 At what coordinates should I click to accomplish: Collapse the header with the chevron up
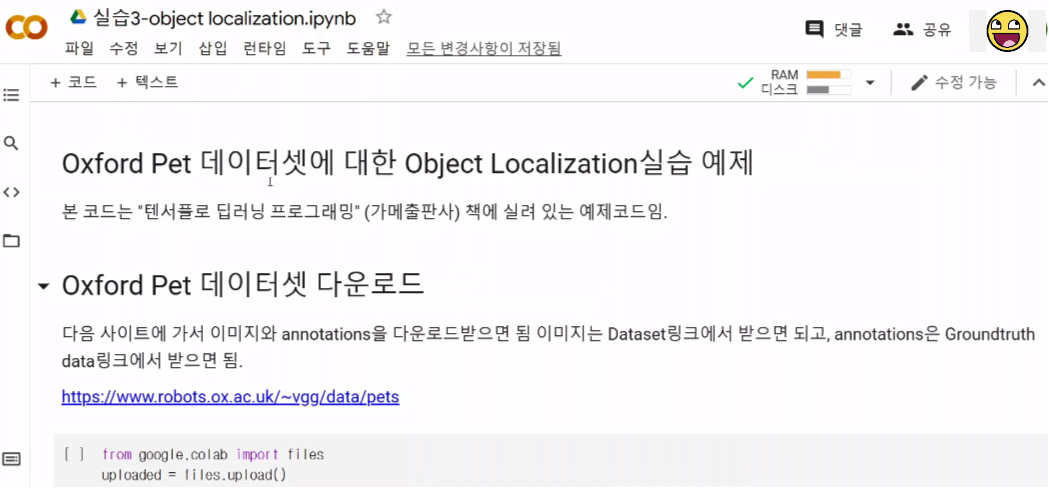coord(1038,83)
